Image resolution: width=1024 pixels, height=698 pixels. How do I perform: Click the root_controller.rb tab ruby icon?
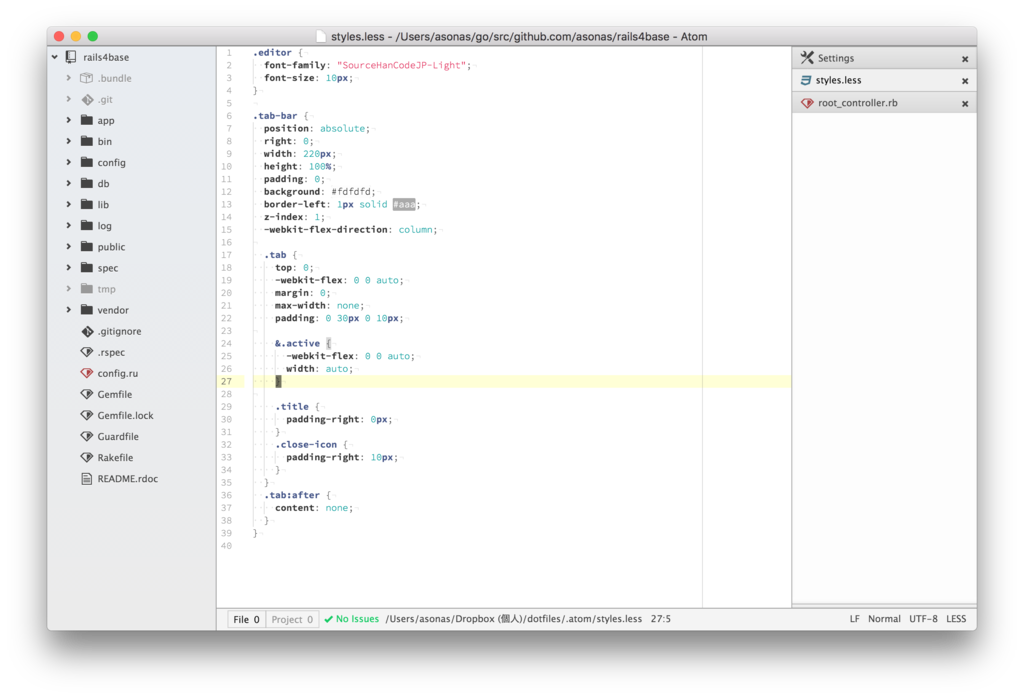pyautogui.click(x=808, y=103)
